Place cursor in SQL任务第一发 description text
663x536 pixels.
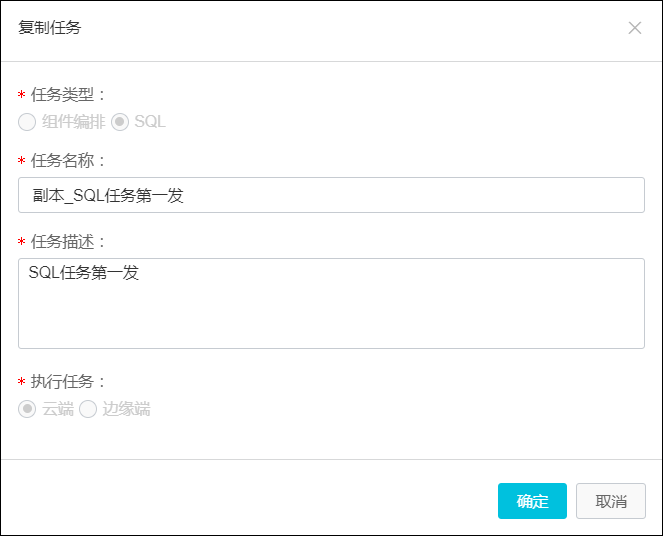click(x=84, y=273)
